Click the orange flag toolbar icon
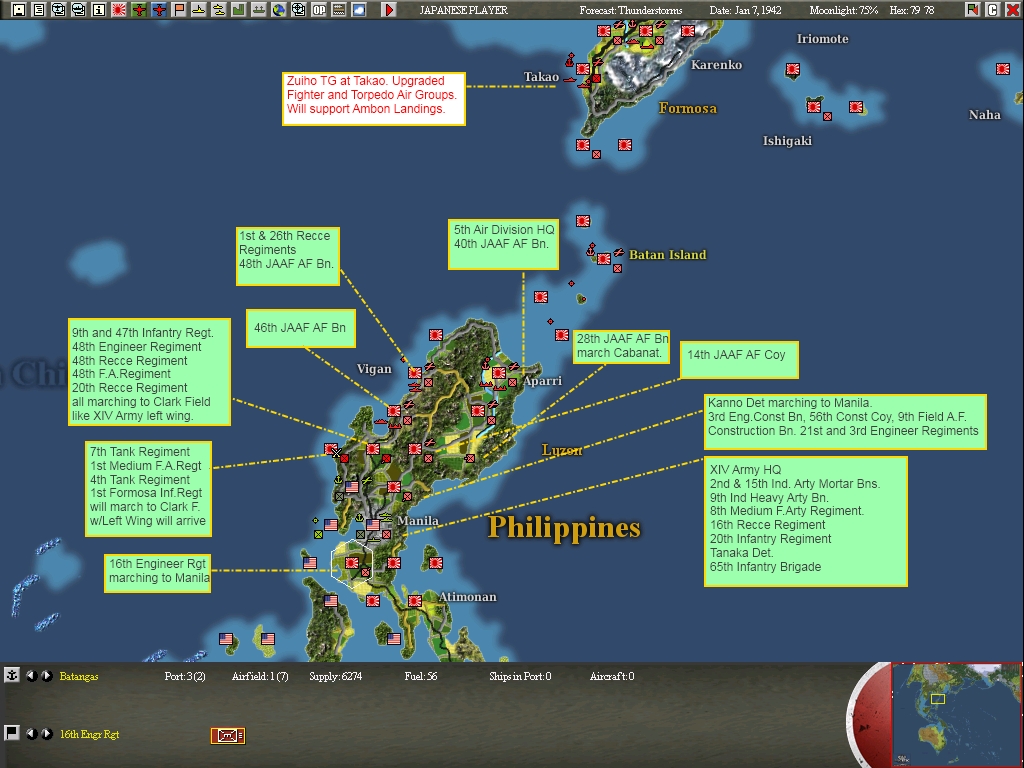The height and width of the screenshot is (768, 1024). tap(178, 9)
